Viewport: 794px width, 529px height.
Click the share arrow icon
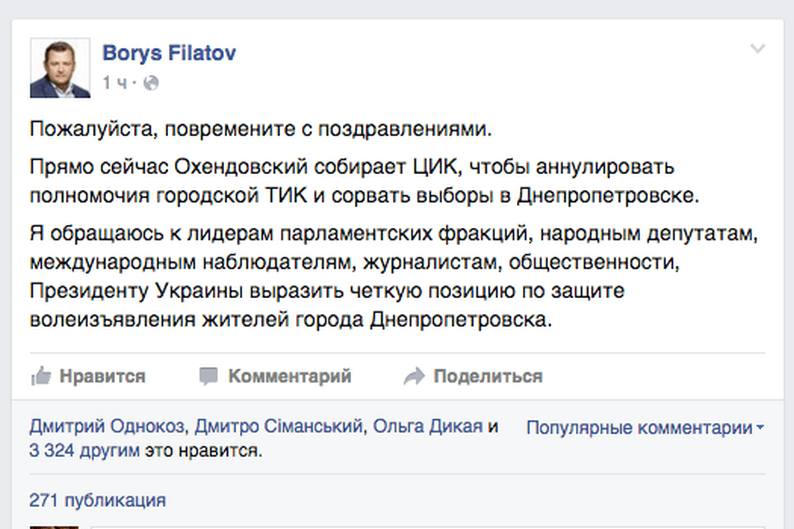tap(414, 376)
